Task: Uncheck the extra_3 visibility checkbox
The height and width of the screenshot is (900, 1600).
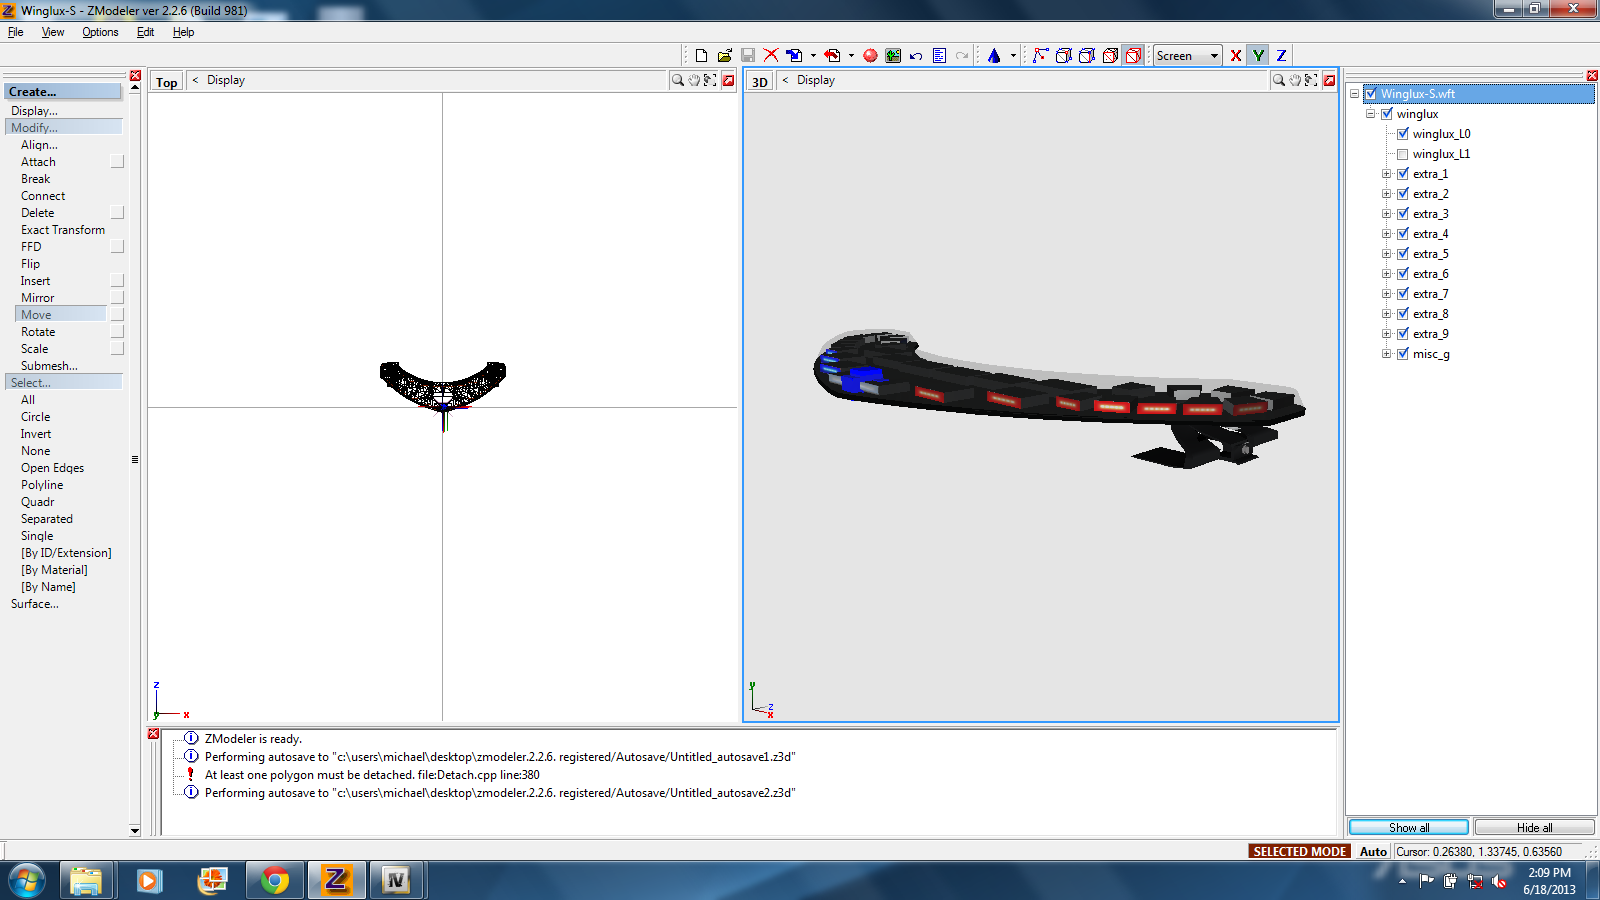Action: (x=1402, y=214)
